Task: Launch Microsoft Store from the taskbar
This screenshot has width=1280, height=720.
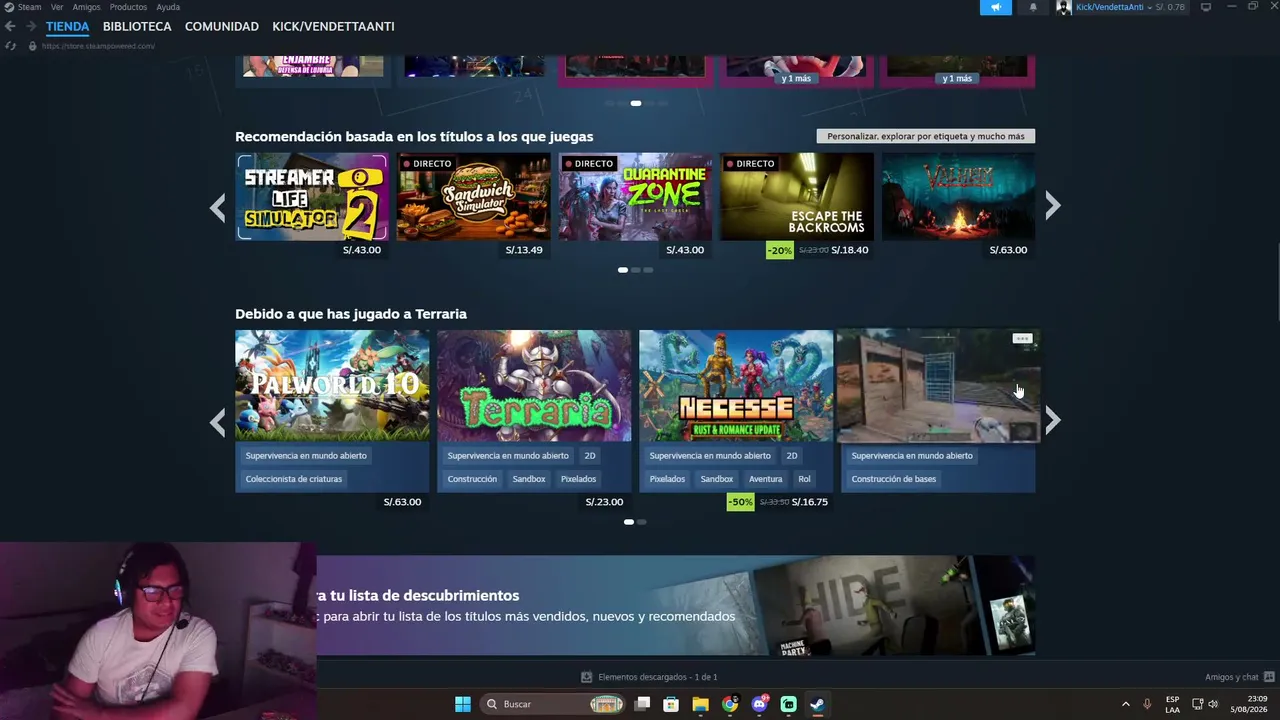Action: pyautogui.click(x=672, y=704)
